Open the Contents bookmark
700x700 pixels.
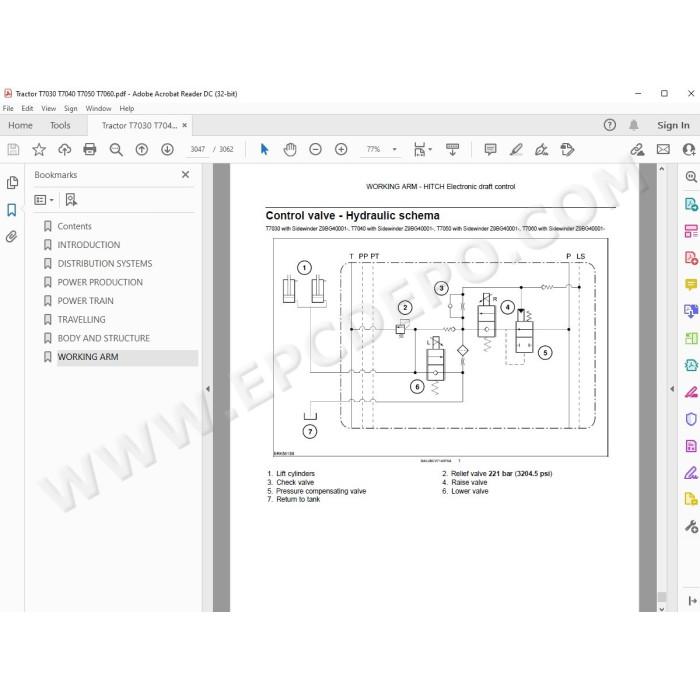click(x=75, y=226)
